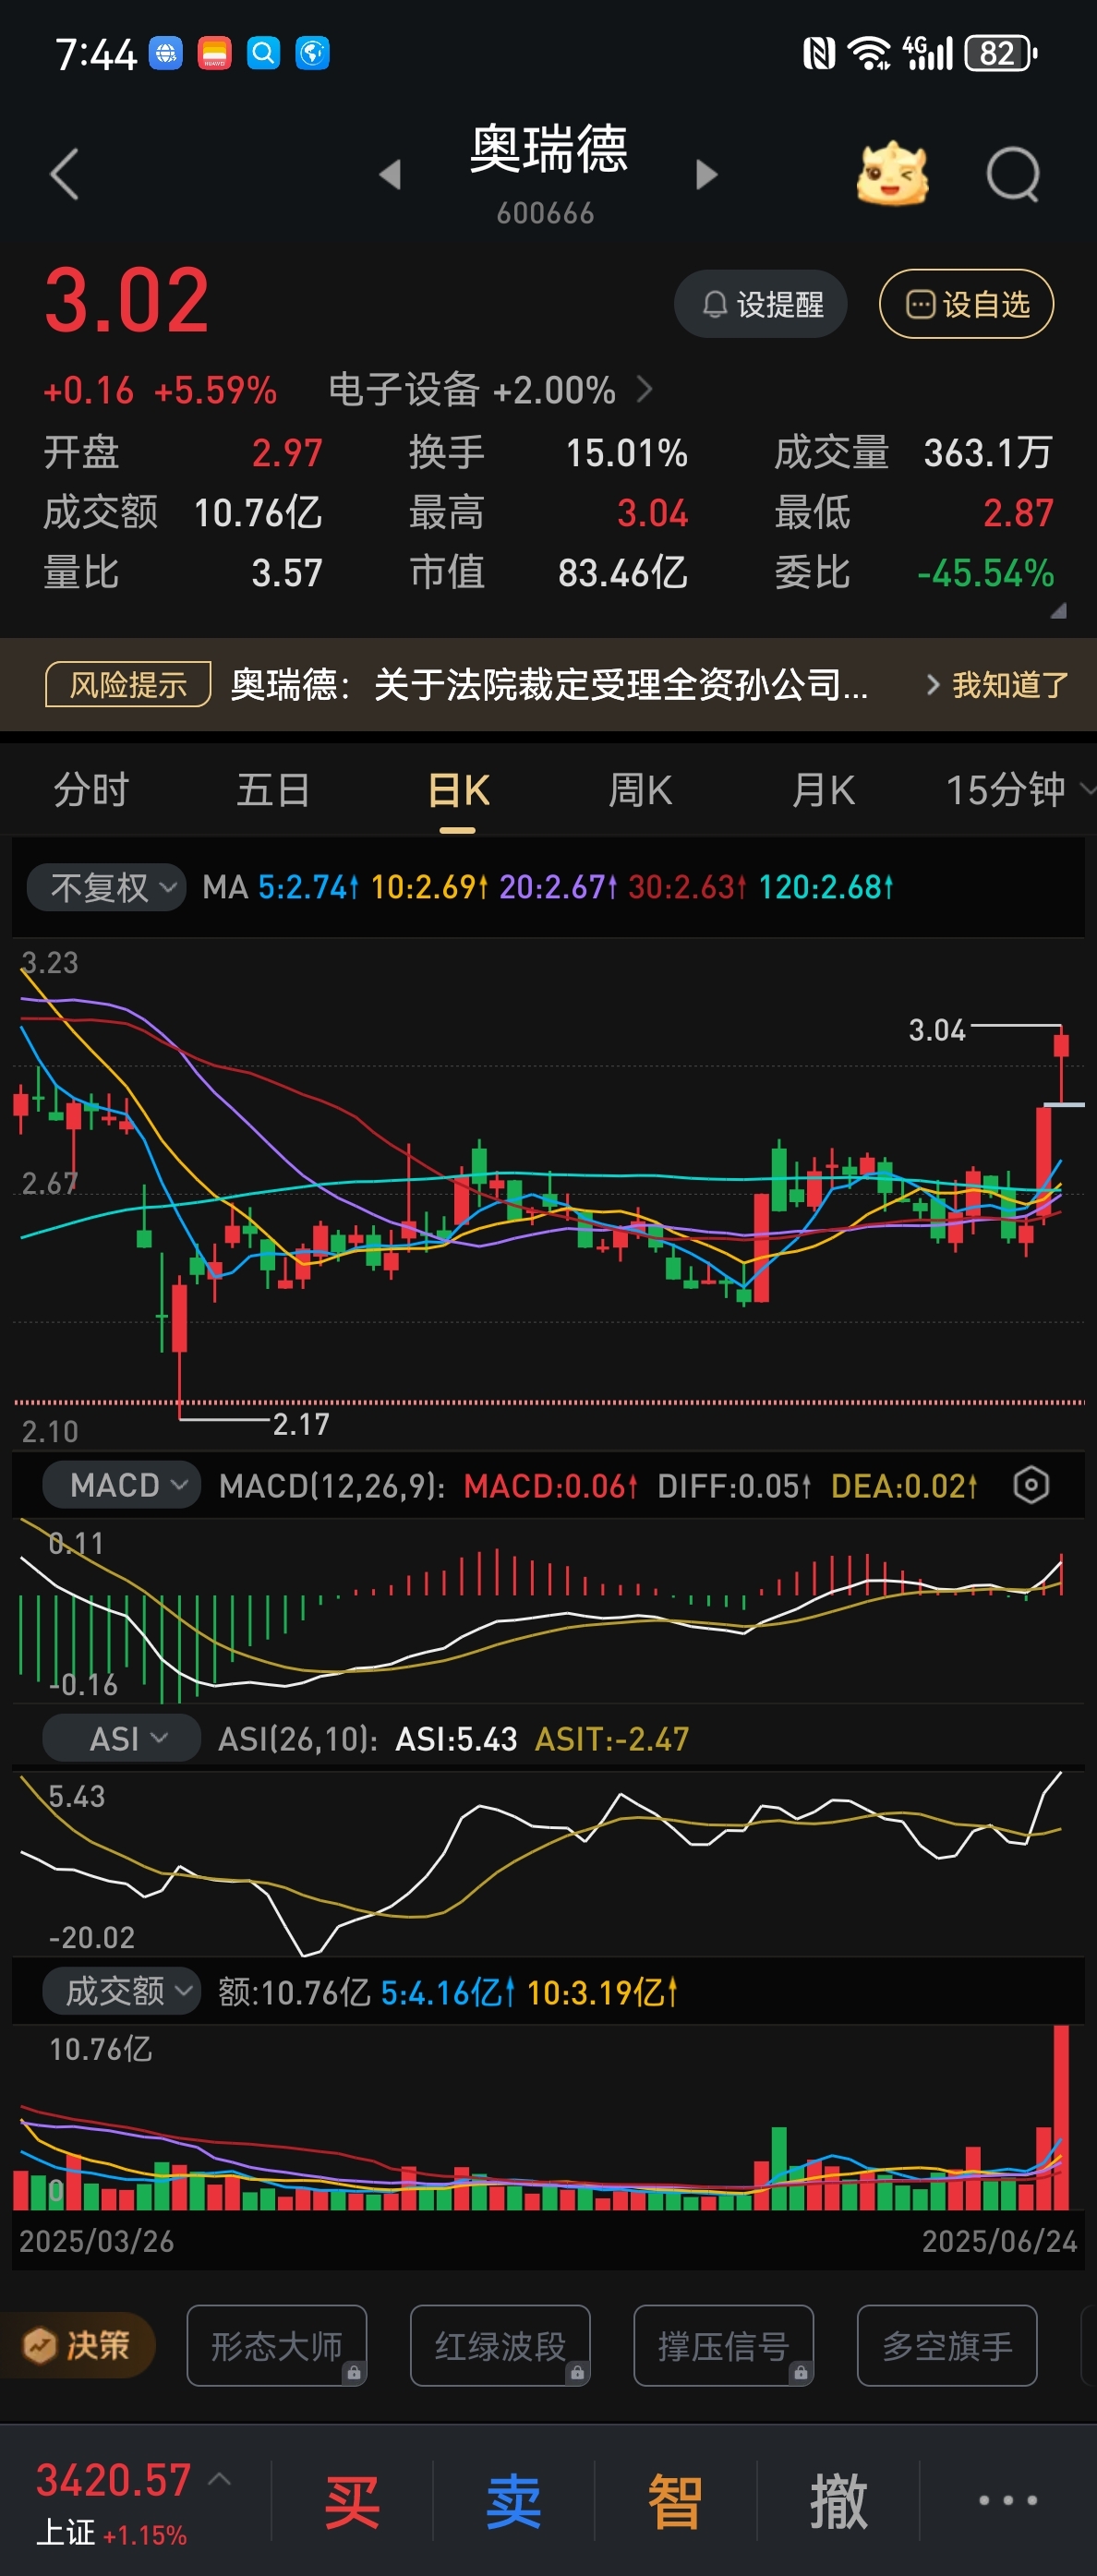Tap the 2025/06/24 end date label
Image resolution: width=1097 pixels, height=2576 pixels.
[999, 2241]
